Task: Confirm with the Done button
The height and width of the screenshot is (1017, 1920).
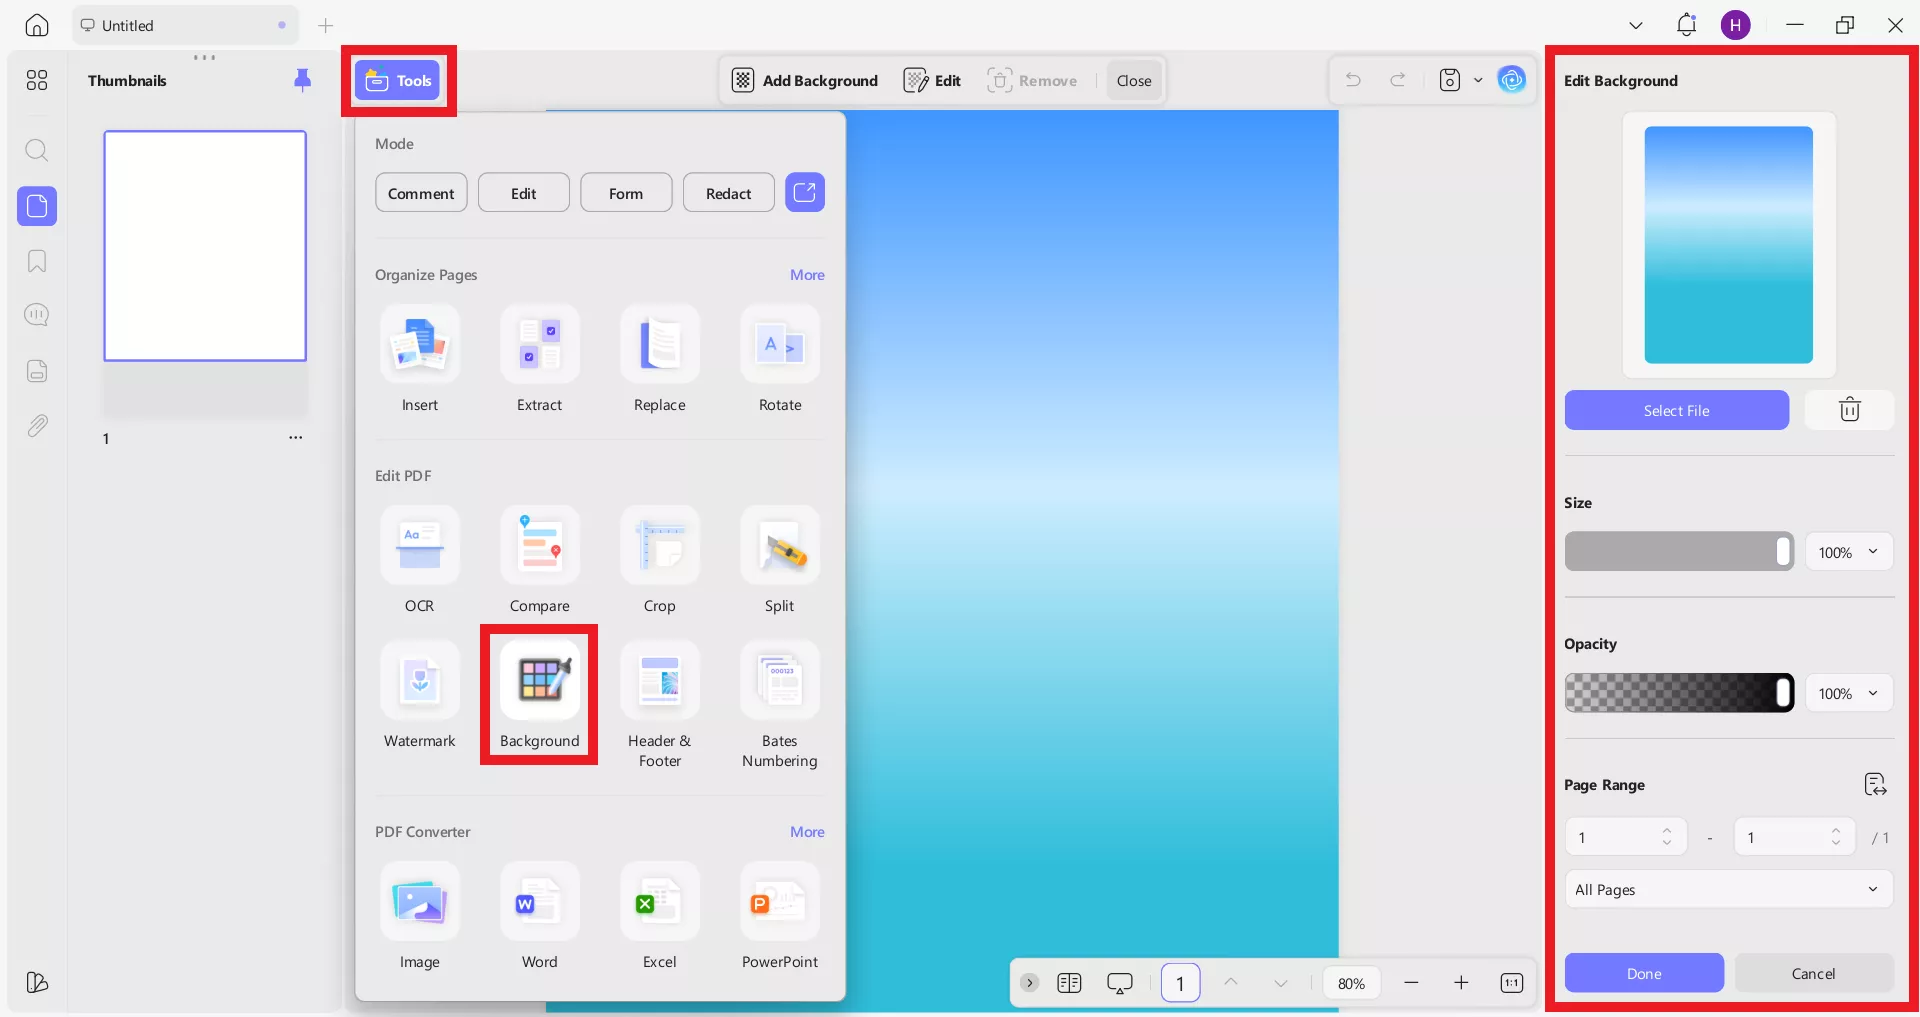Action: [x=1644, y=973]
